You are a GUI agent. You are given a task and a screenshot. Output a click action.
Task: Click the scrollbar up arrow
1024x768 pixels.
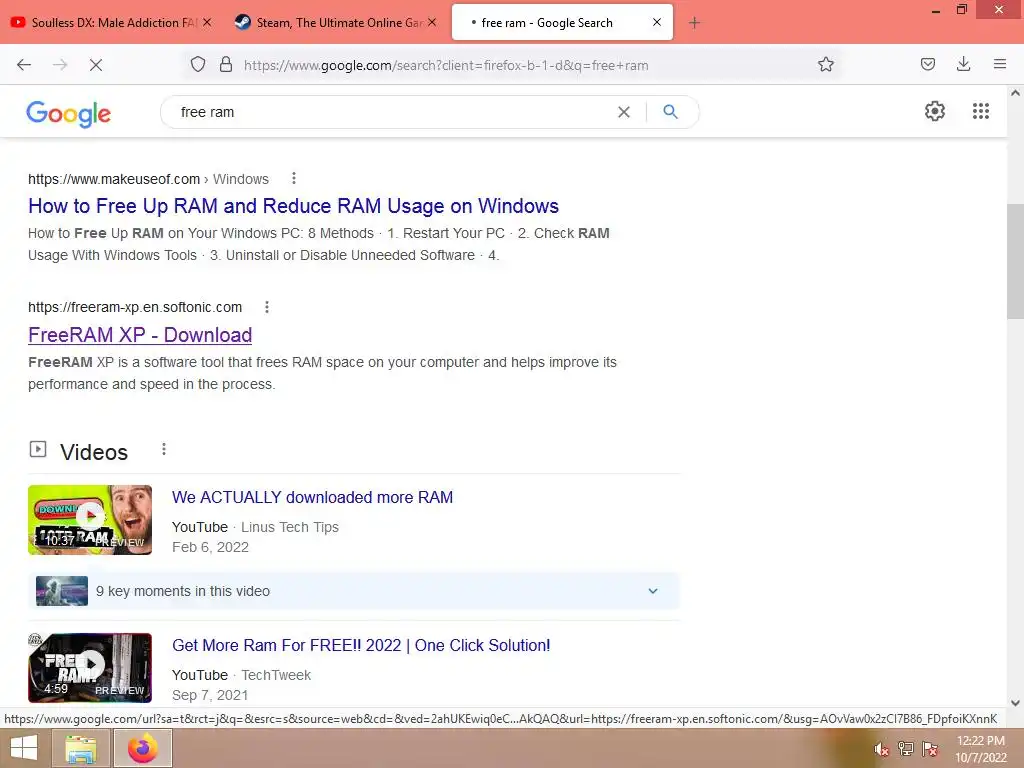1015,93
